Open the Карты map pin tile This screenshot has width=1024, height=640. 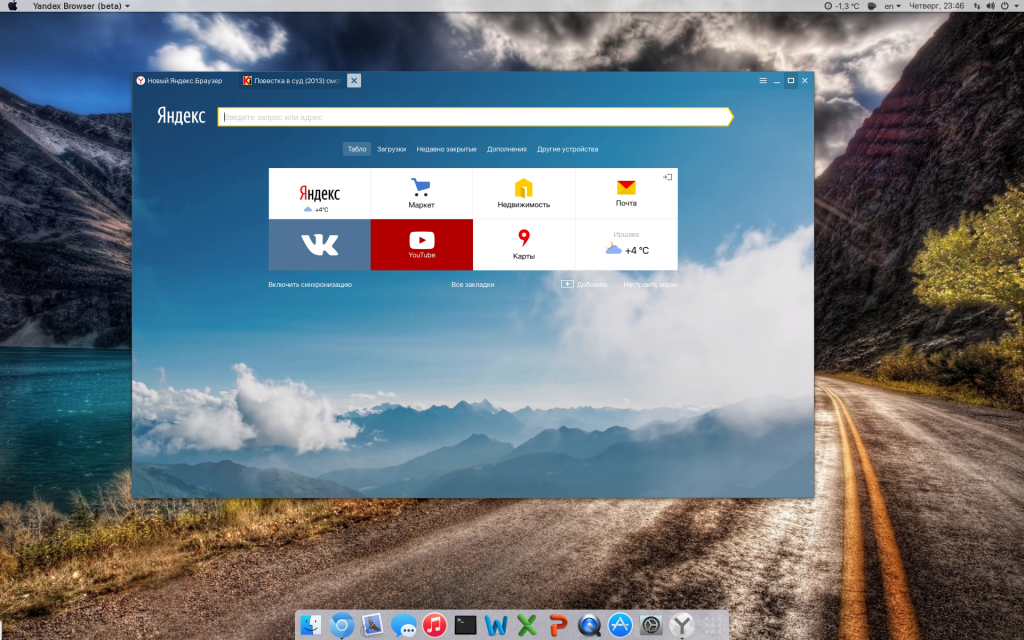pyautogui.click(x=524, y=245)
